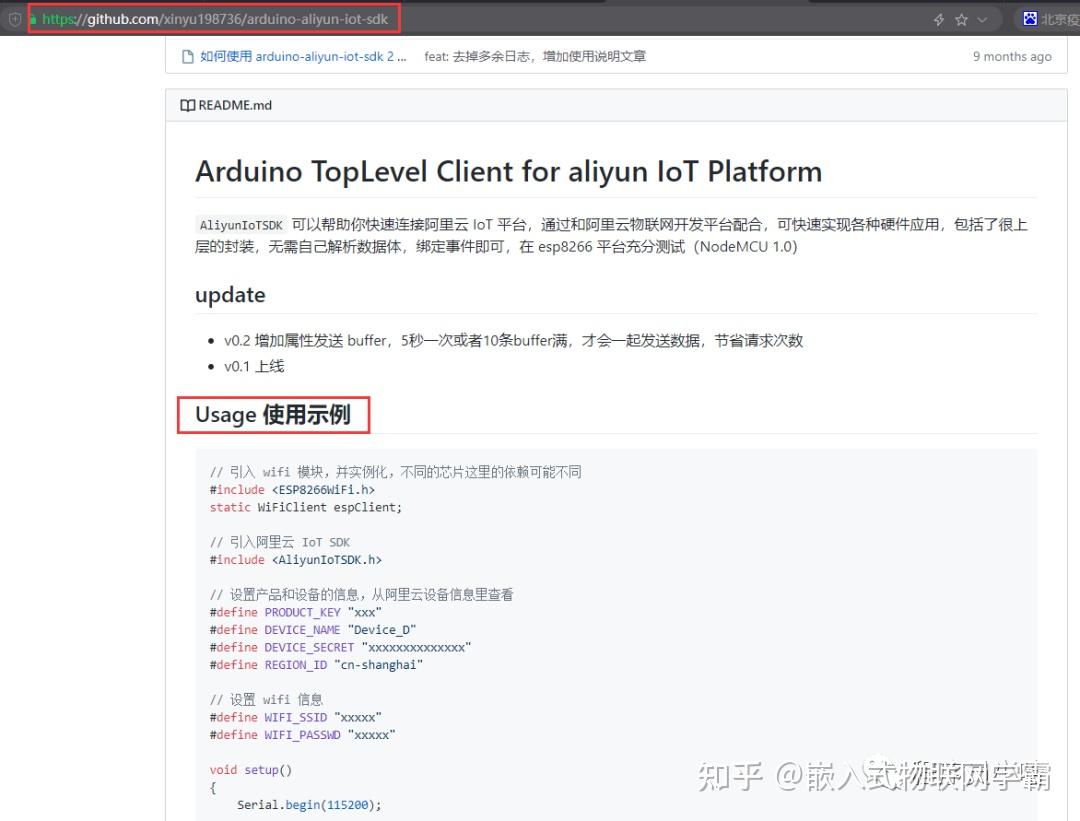Click the 9 months ago timestamp link
Image resolution: width=1080 pixels, height=821 pixels.
1012,56
